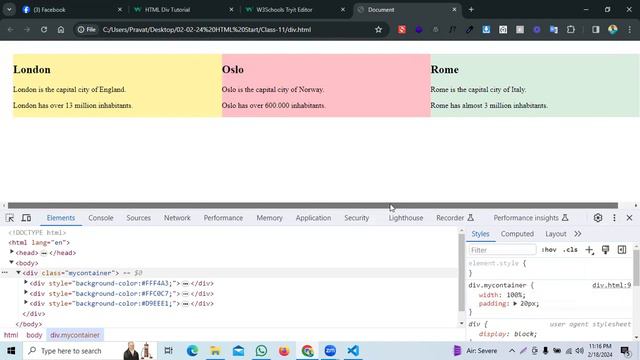640x360 pixels.
Task: Switch to the Layout pane
Action: (x=556, y=234)
